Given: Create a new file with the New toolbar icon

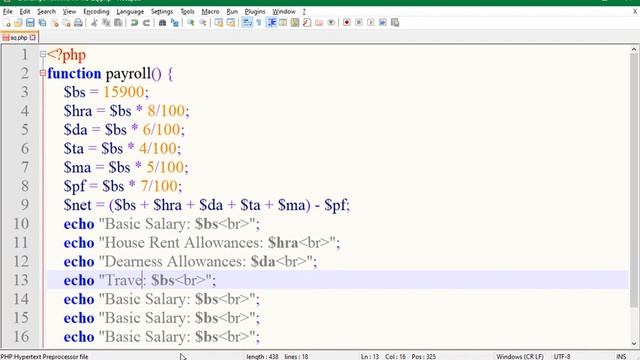Looking at the screenshot, I should (7, 23).
